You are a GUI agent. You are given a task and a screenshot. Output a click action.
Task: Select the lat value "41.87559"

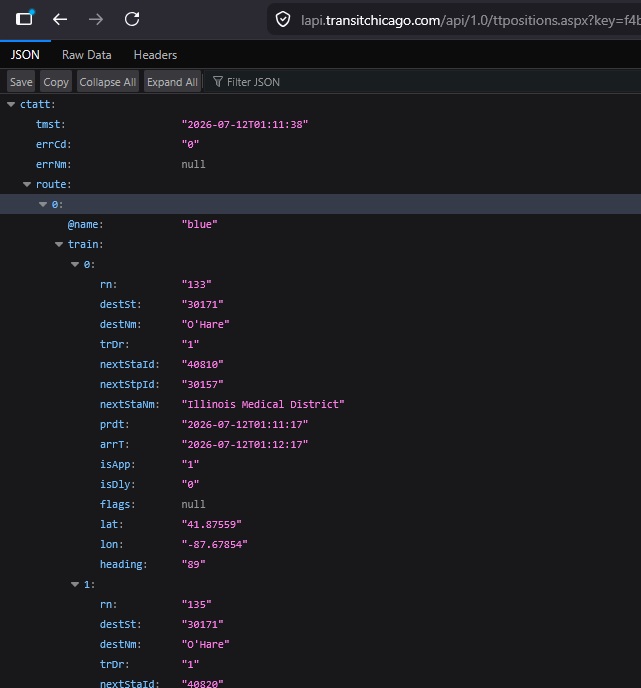(211, 524)
